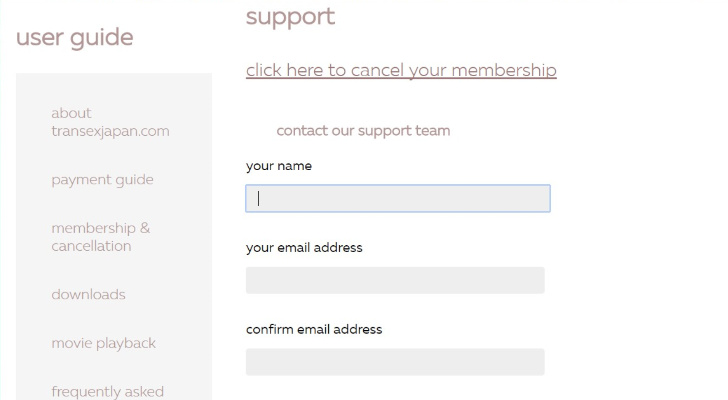This screenshot has height=400, width=728.
Task: Click 'click here to cancel your membership'
Action: tap(401, 70)
